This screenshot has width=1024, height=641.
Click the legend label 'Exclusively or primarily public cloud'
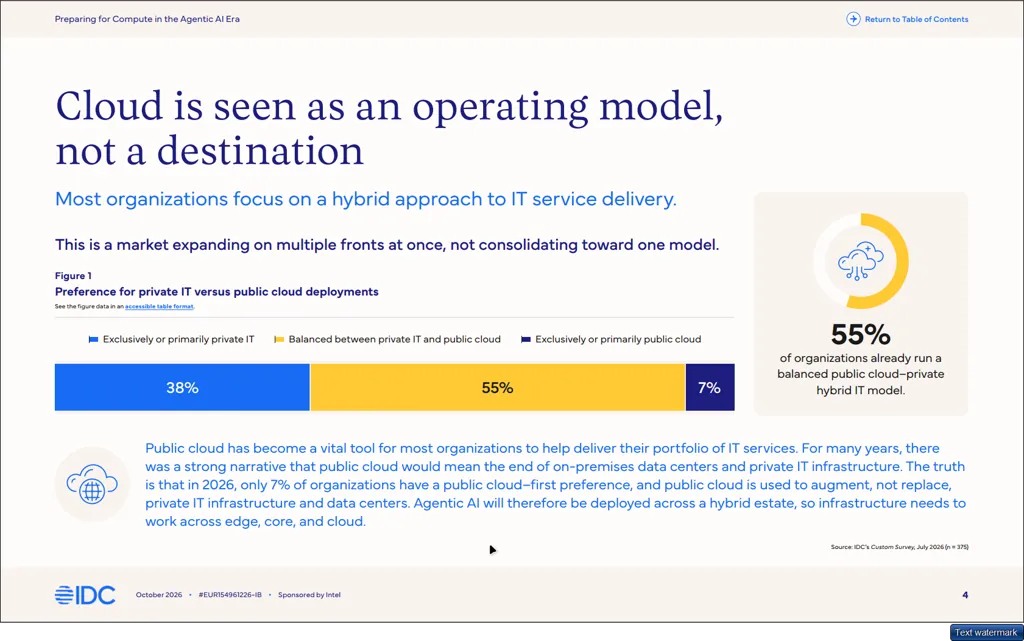[618, 339]
